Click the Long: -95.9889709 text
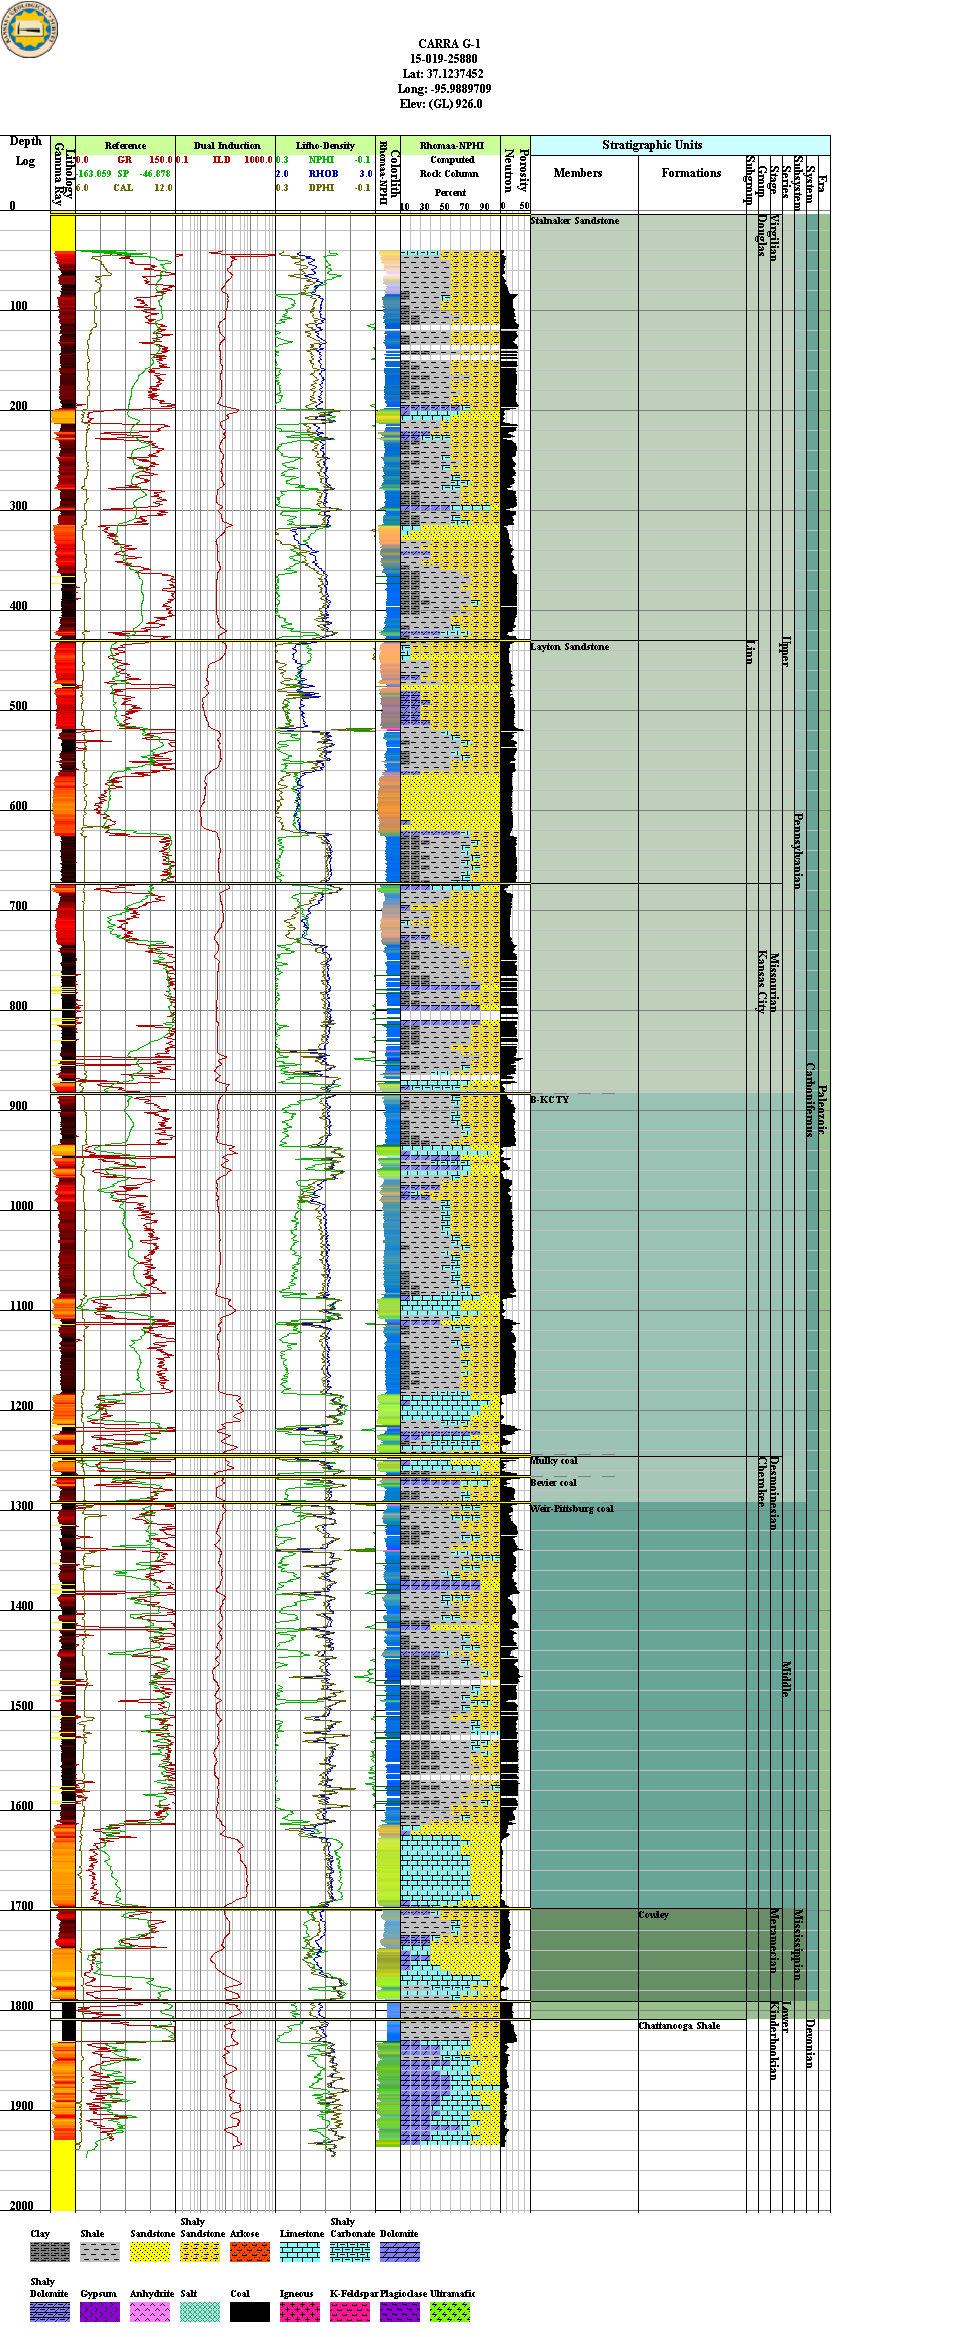This screenshot has height=2337, width=980. click(444, 89)
